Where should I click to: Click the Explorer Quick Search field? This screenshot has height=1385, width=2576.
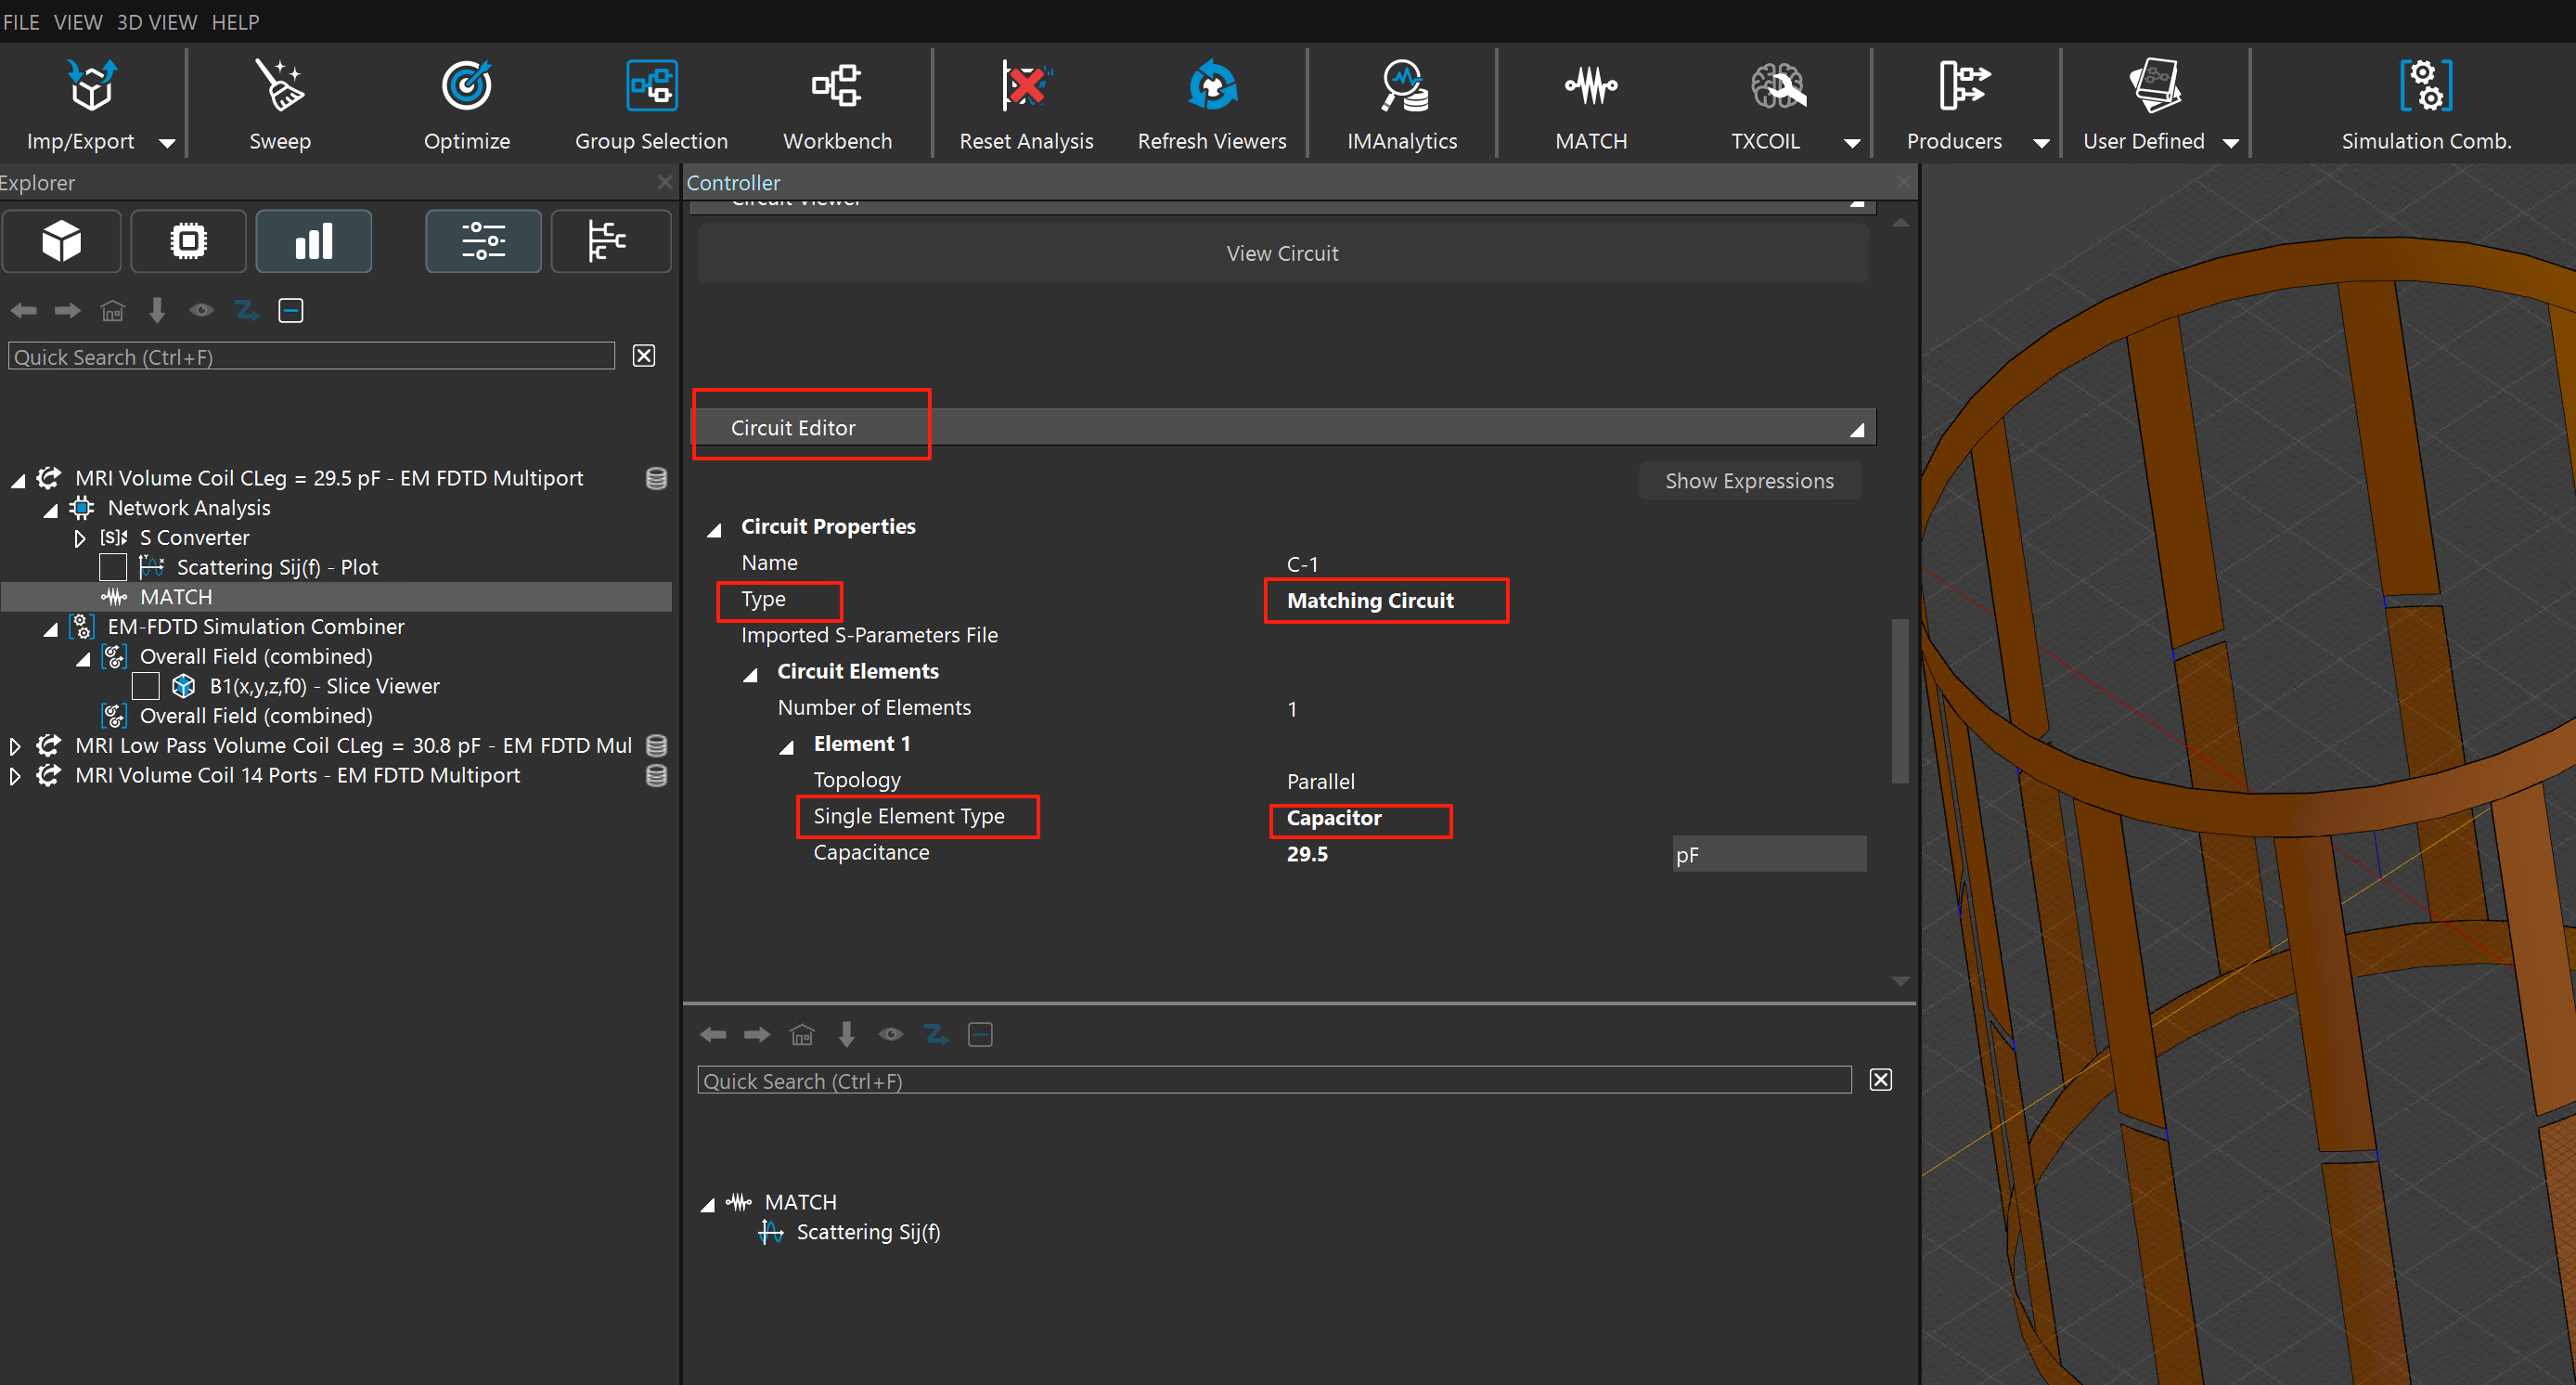[x=311, y=357]
